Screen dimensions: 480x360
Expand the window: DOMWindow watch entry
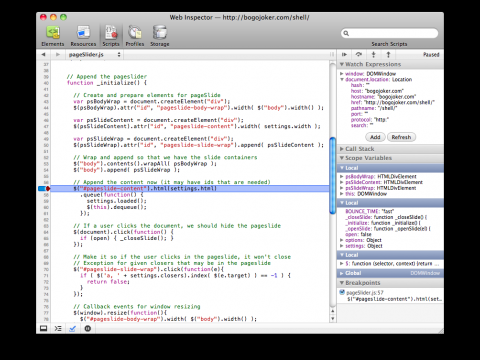341,73
